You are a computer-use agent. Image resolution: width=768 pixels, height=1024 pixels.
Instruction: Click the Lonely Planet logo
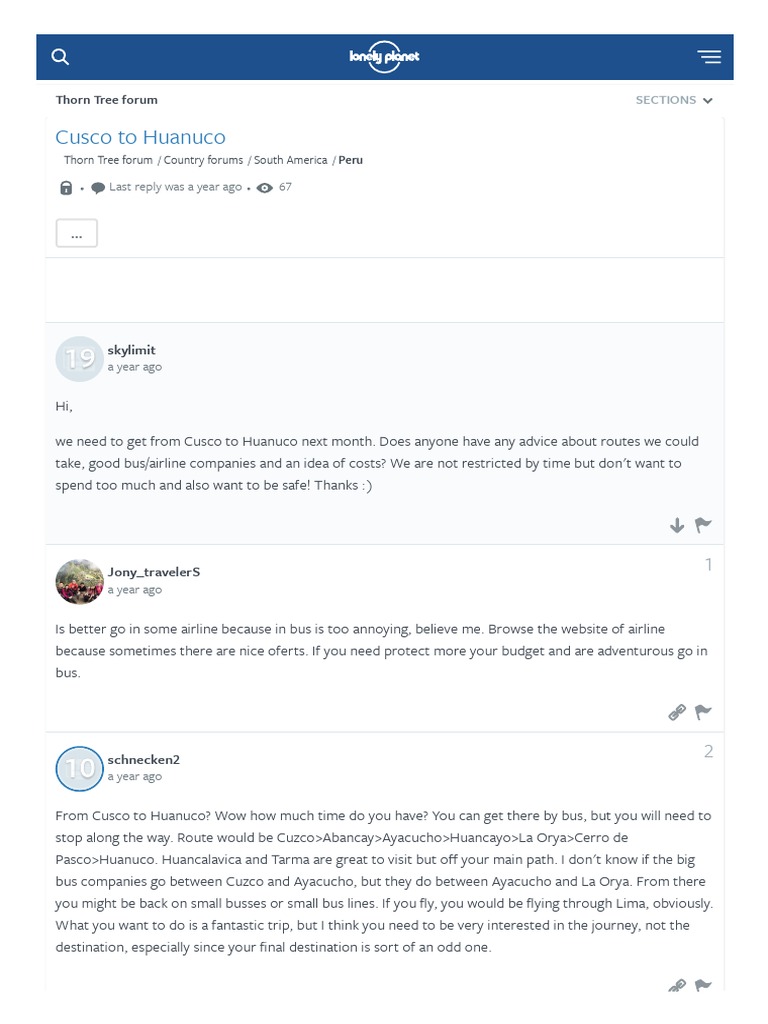(384, 57)
